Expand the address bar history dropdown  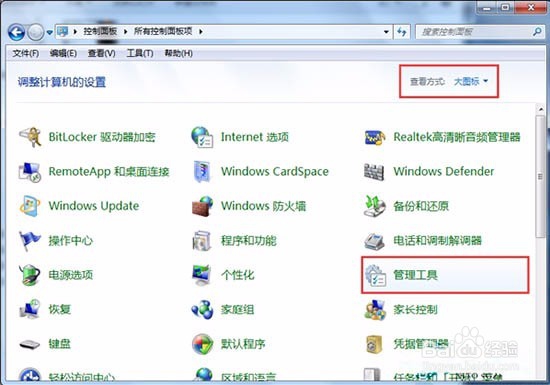pos(386,32)
